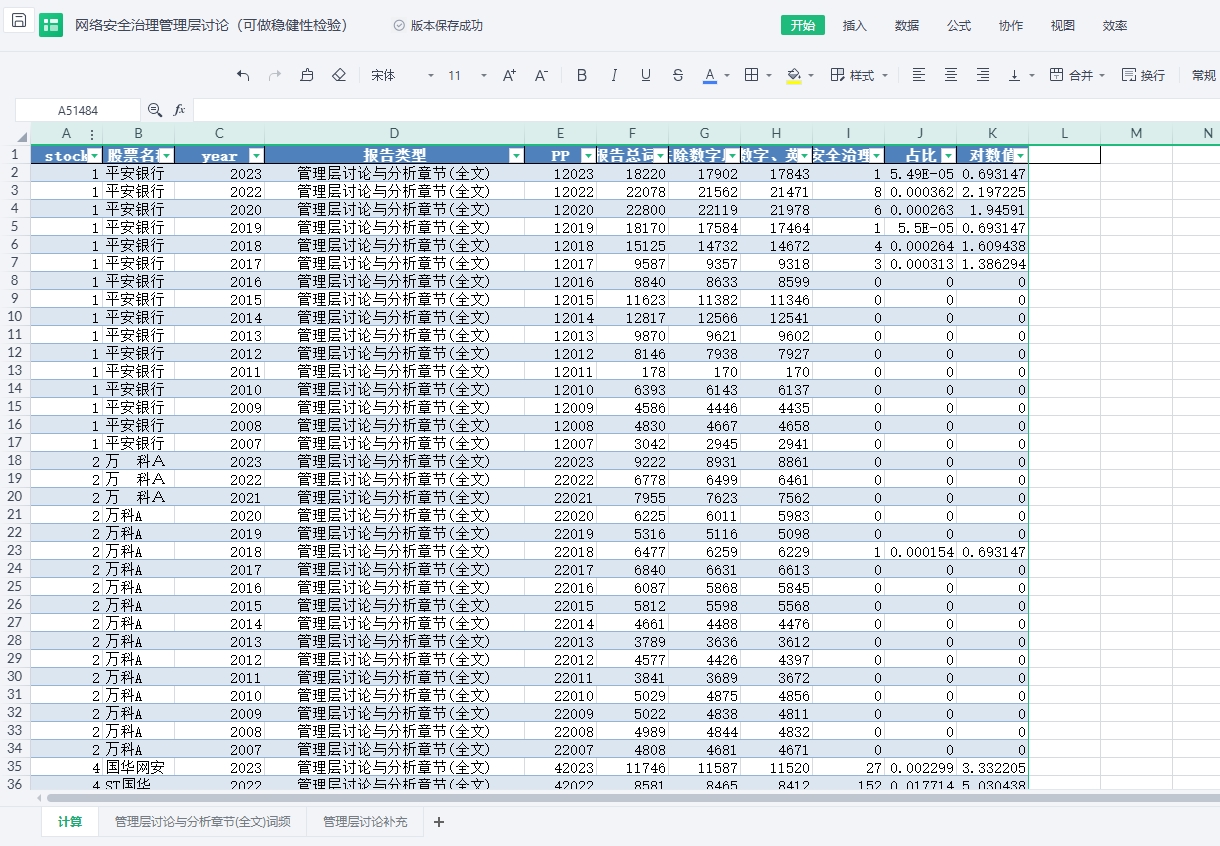Expand the 合并 merge cells dropdown
Image resolution: width=1220 pixels, height=846 pixels.
pyautogui.click(x=1101, y=75)
